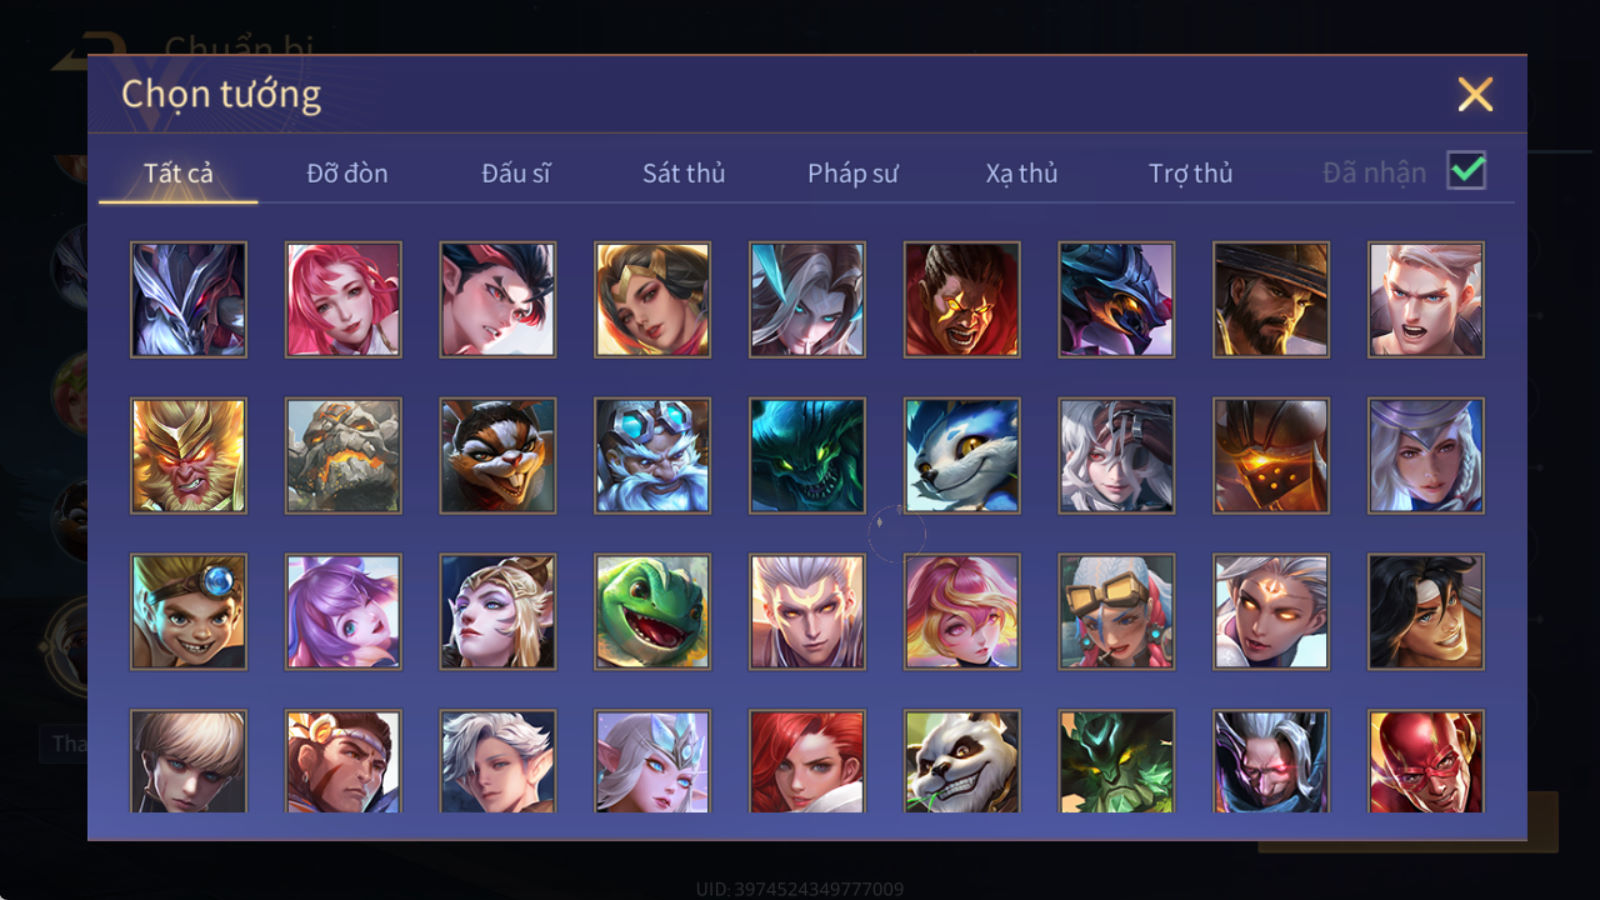This screenshot has width=1600, height=900.
Task: Switch to the Đỡ đòn tab
Action: point(347,173)
